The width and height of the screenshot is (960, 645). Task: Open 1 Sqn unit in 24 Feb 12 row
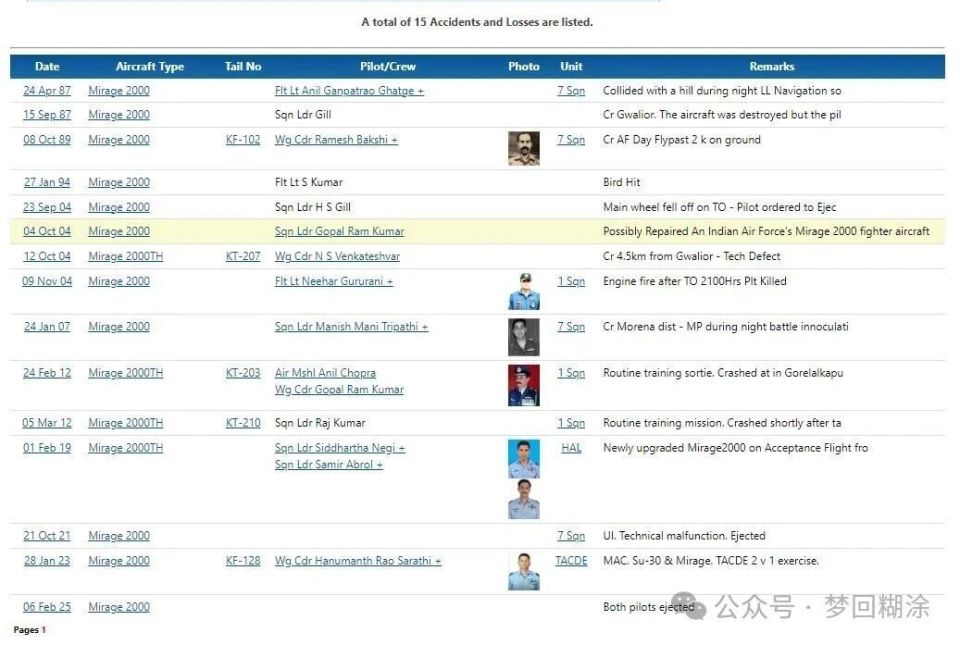[571, 373]
